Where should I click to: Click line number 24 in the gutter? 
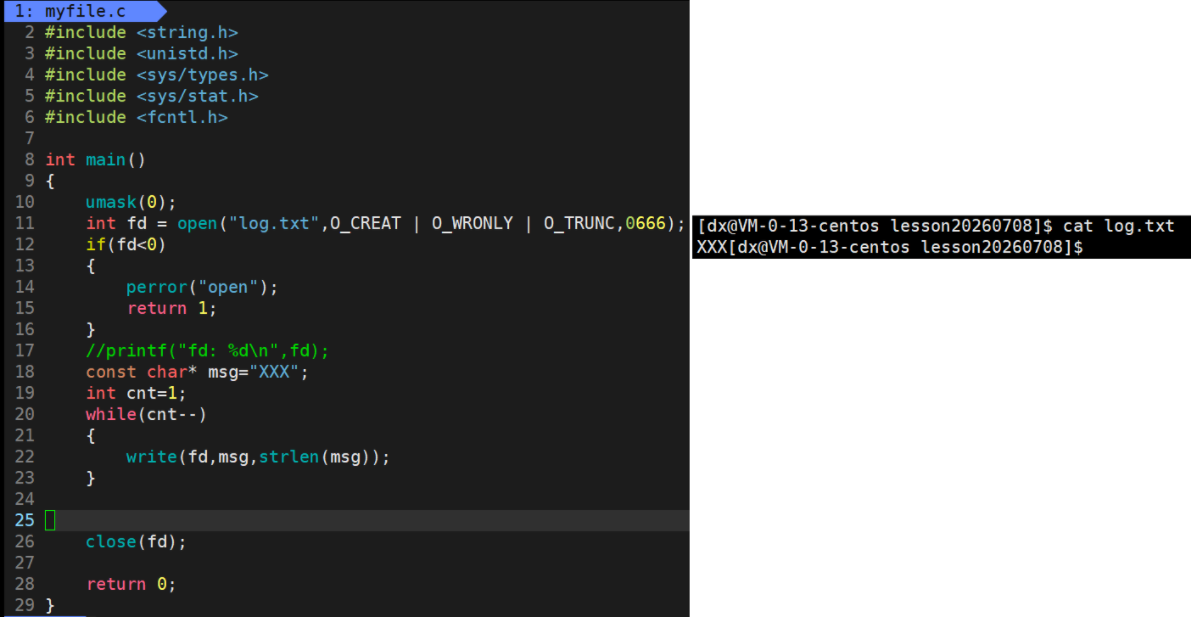point(24,500)
